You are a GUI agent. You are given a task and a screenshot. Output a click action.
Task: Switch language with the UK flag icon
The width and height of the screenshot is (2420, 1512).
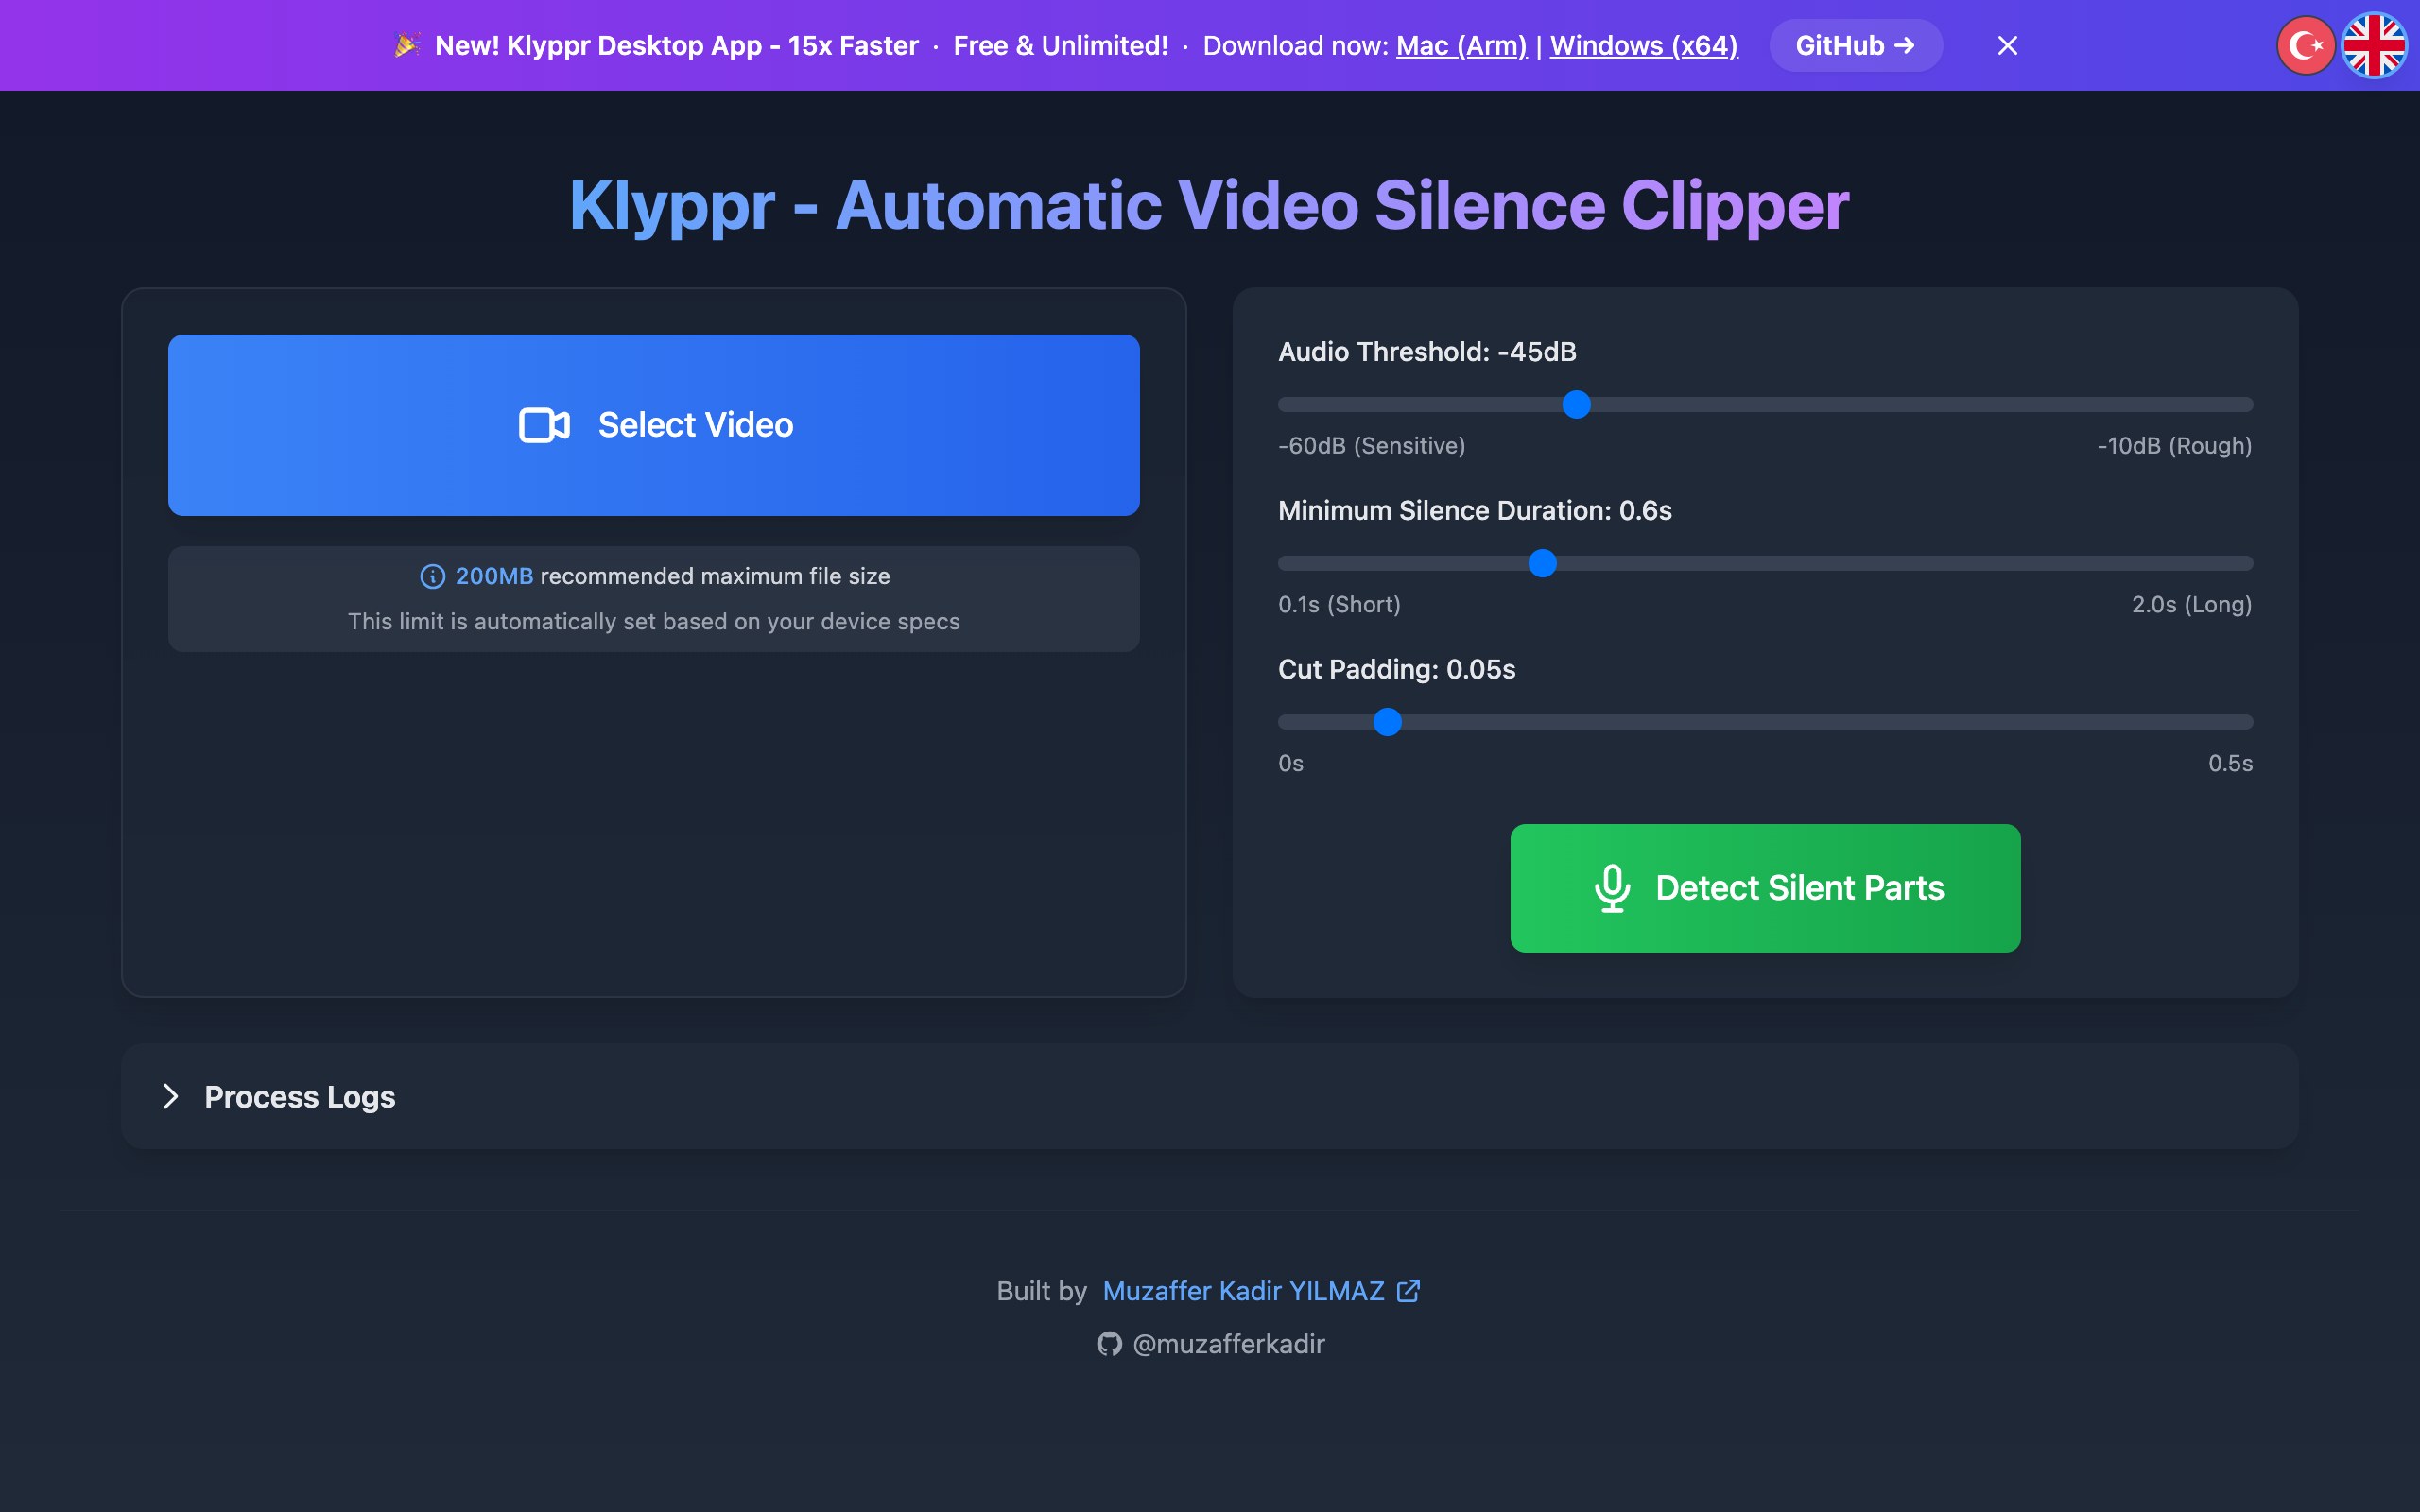tap(2374, 45)
